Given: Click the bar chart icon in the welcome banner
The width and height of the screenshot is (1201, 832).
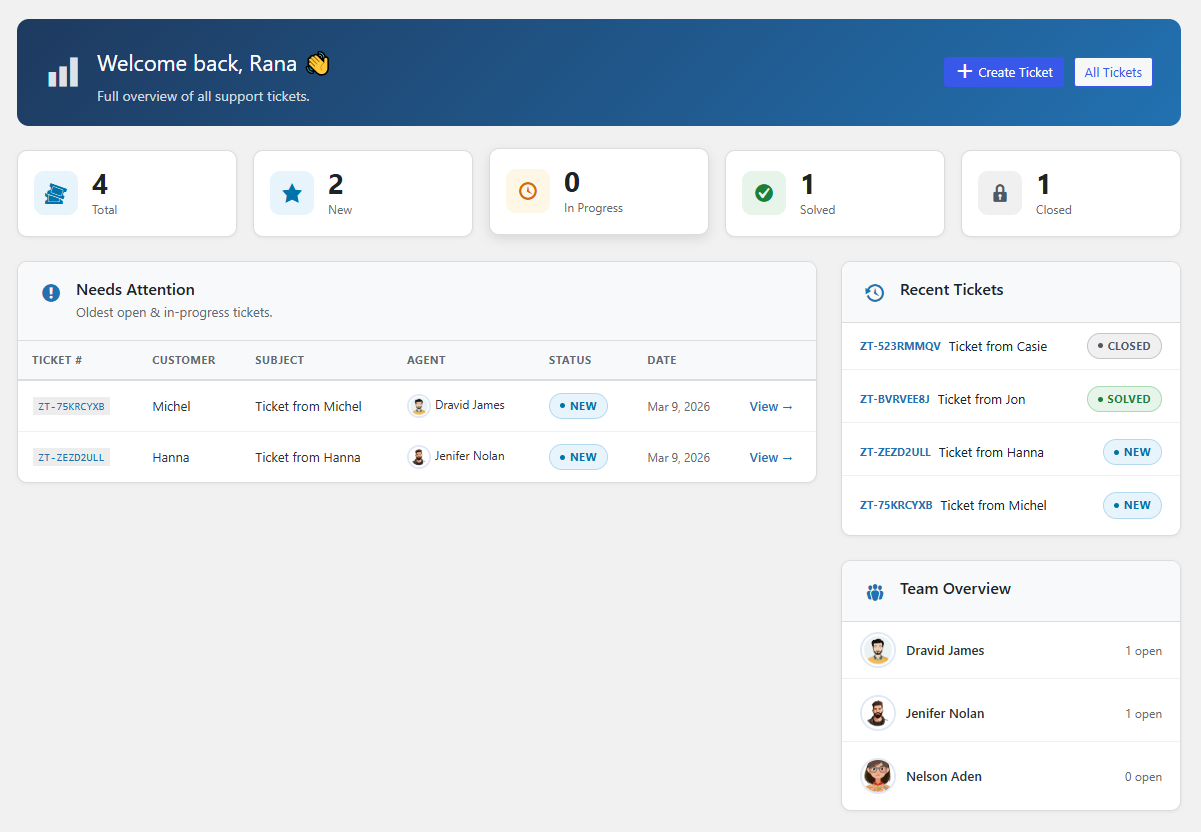Looking at the screenshot, I should coord(61,72).
